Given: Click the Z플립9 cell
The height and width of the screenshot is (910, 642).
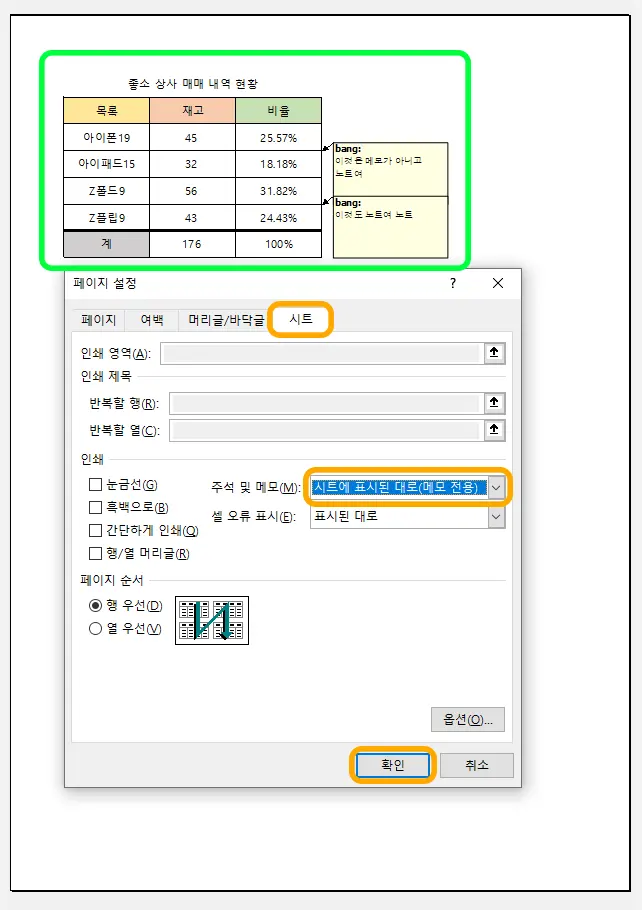Looking at the screenshot, I should coord(107,218).
